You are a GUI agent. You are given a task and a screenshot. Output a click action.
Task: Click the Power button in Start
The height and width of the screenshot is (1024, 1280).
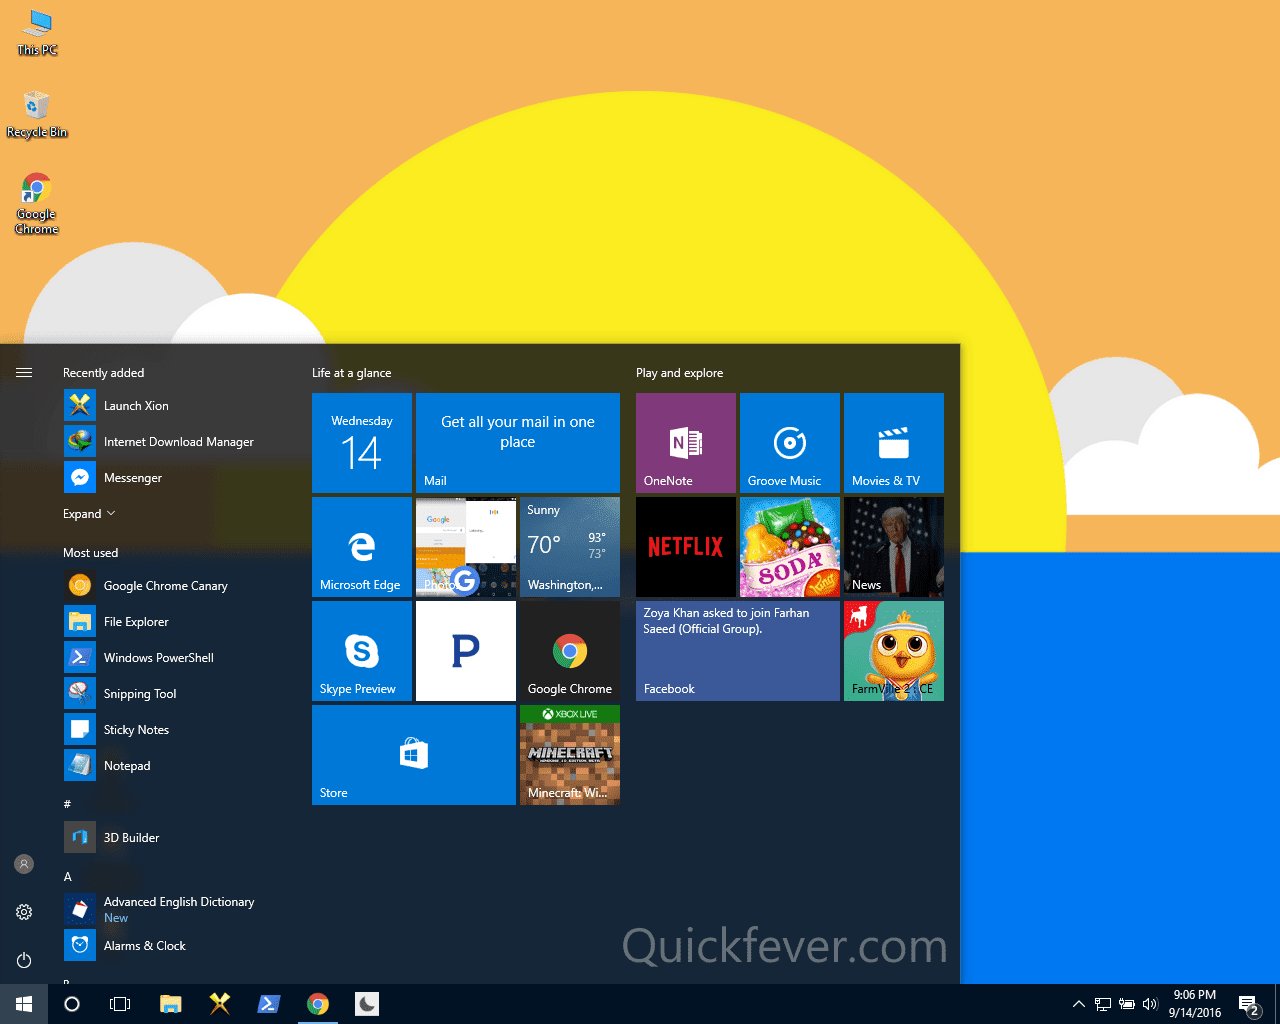pos(24,960)
